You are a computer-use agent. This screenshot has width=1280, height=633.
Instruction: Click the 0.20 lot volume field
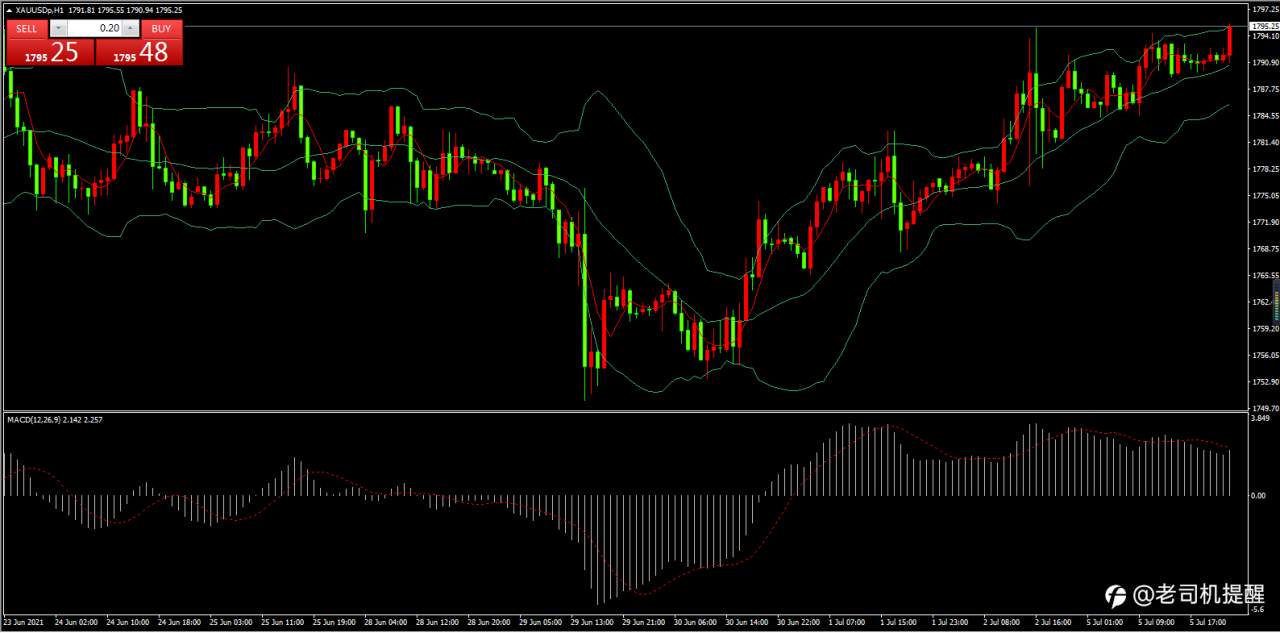(94, 29)
